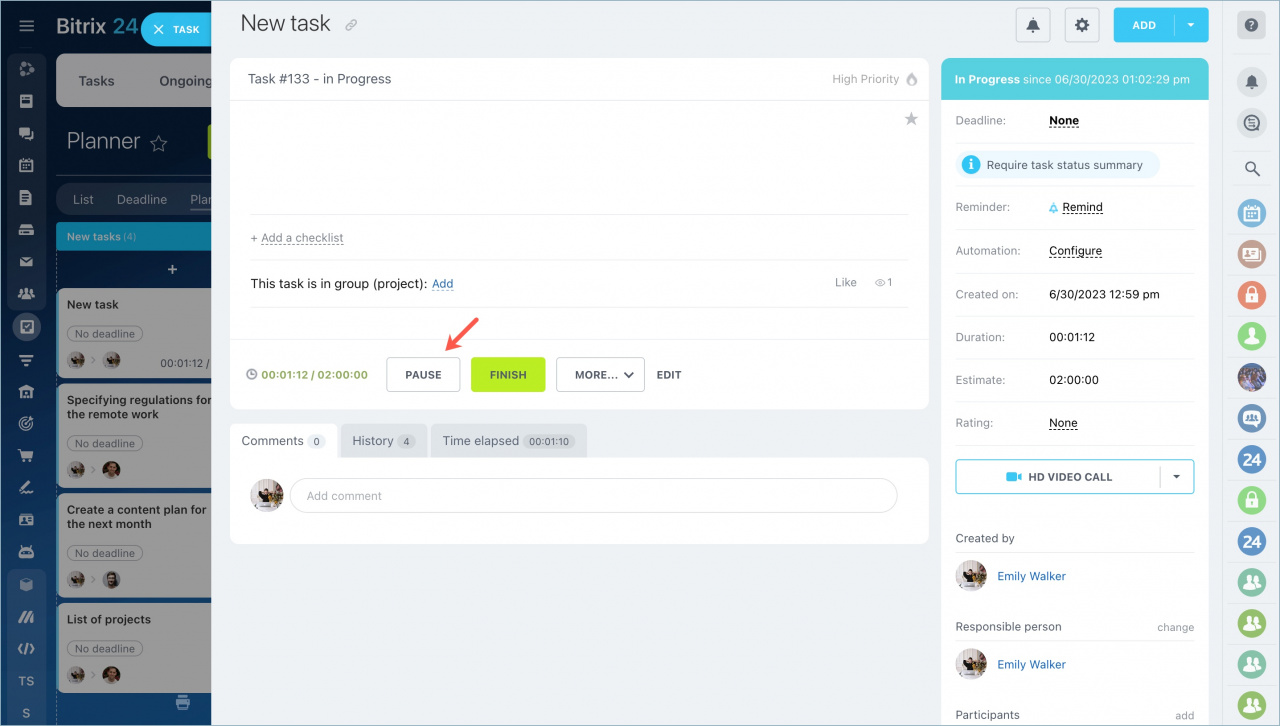The height and width of the screenshot is (726, 1280).
Task: Open the Calendar icon in left sidebar
Action: (26, 166)
